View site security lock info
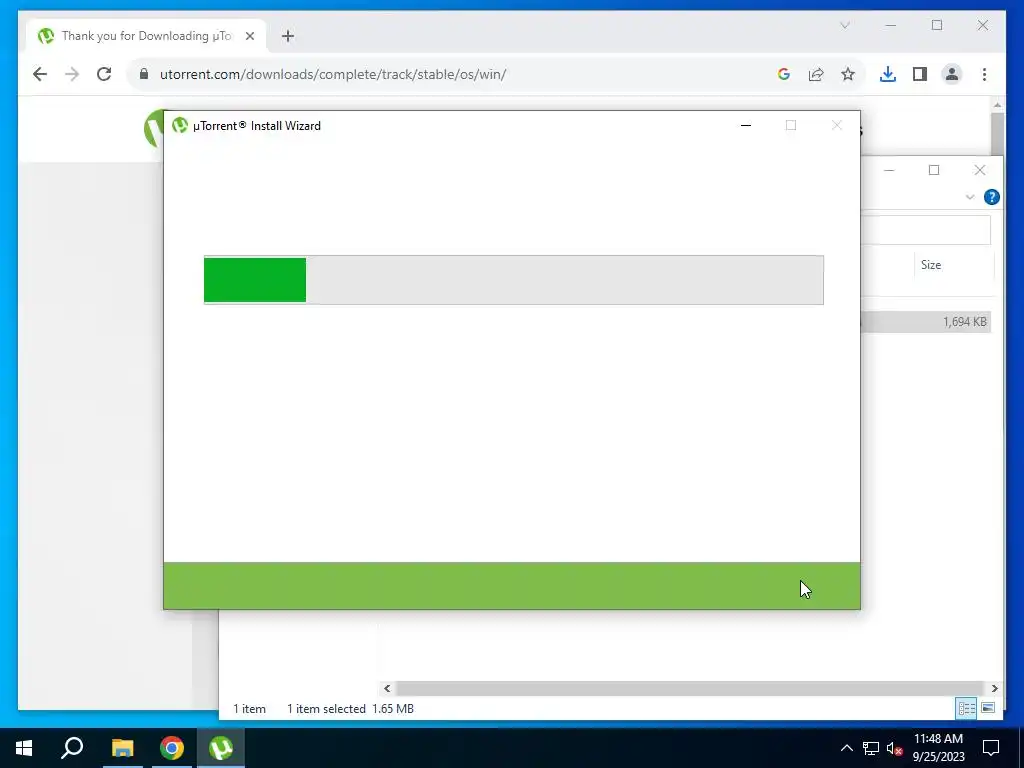The width and height of the screenshot is (1024, 768). point(144,74)
